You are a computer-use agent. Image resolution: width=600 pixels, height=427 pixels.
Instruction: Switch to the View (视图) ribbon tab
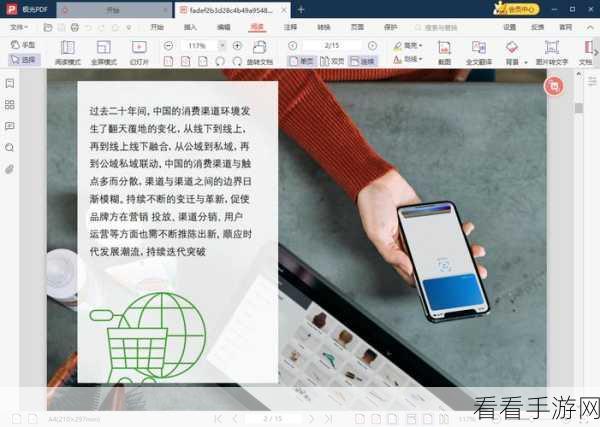pos(257,28)
